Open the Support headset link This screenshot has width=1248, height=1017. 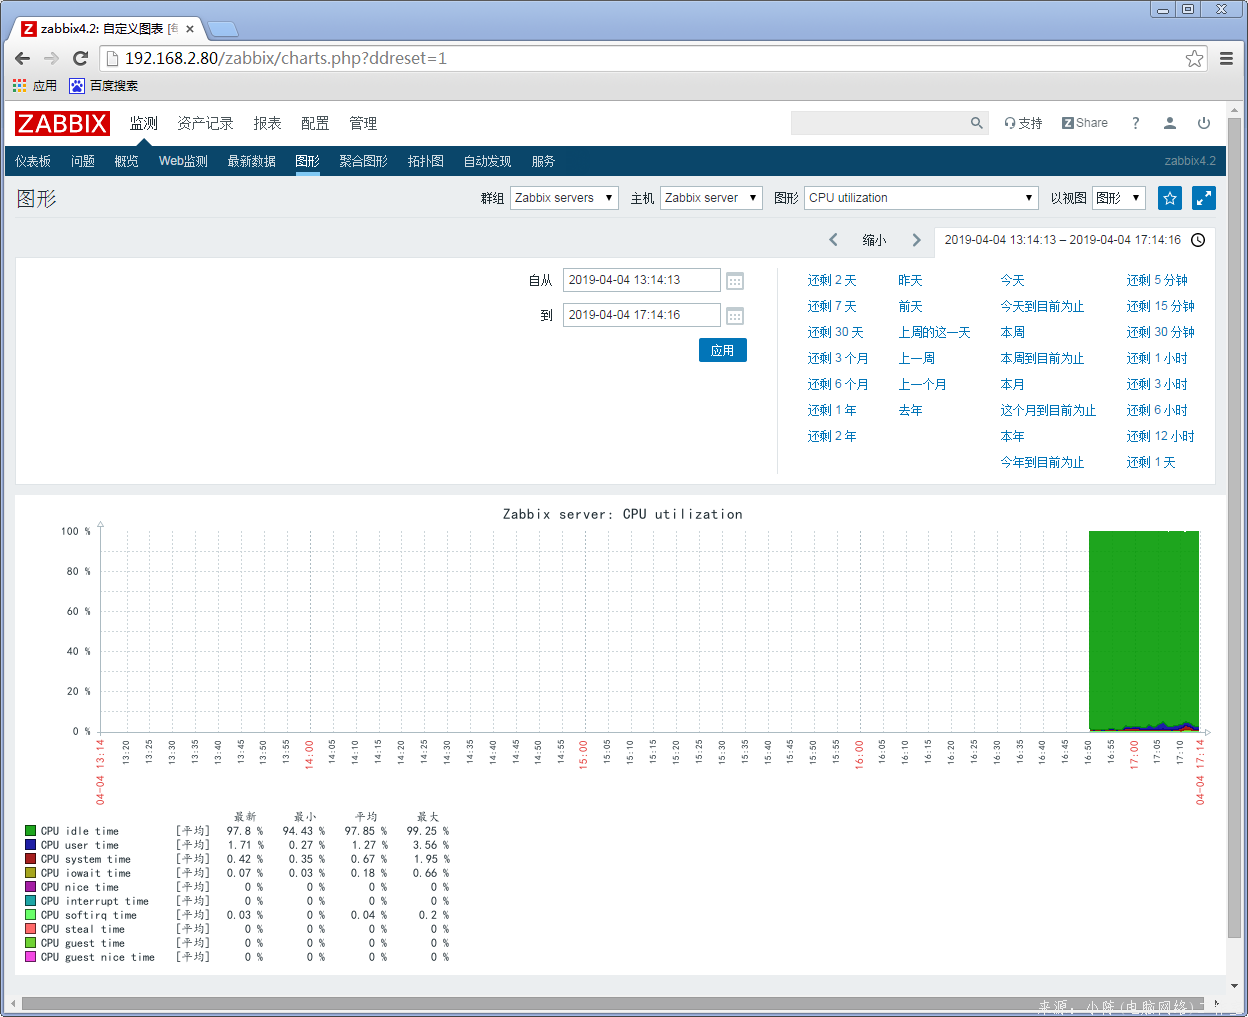1023,123
